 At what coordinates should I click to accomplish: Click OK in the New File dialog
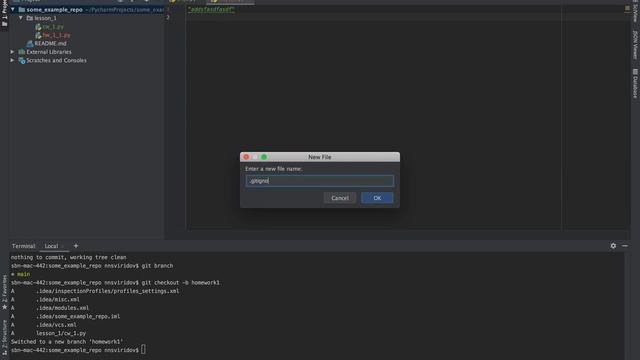pyautogui.click(x=377, y=198)
